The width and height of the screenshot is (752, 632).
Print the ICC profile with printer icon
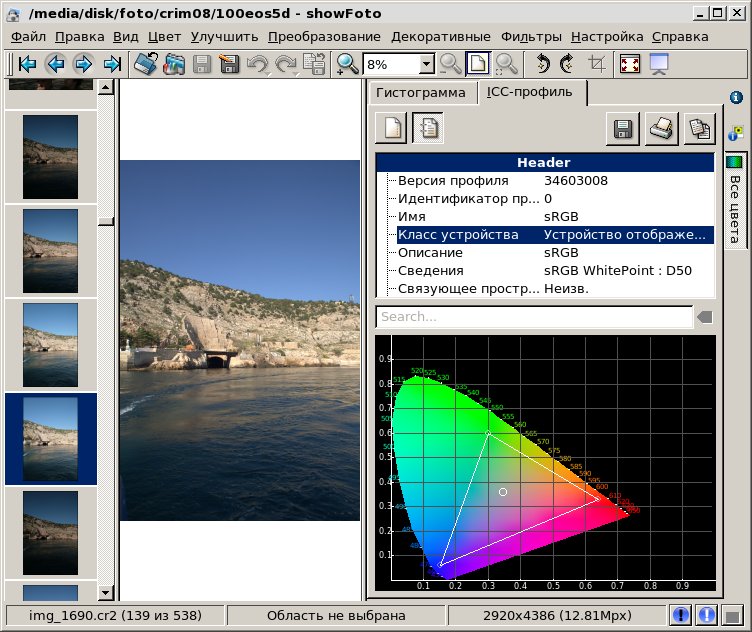point(661,128)
